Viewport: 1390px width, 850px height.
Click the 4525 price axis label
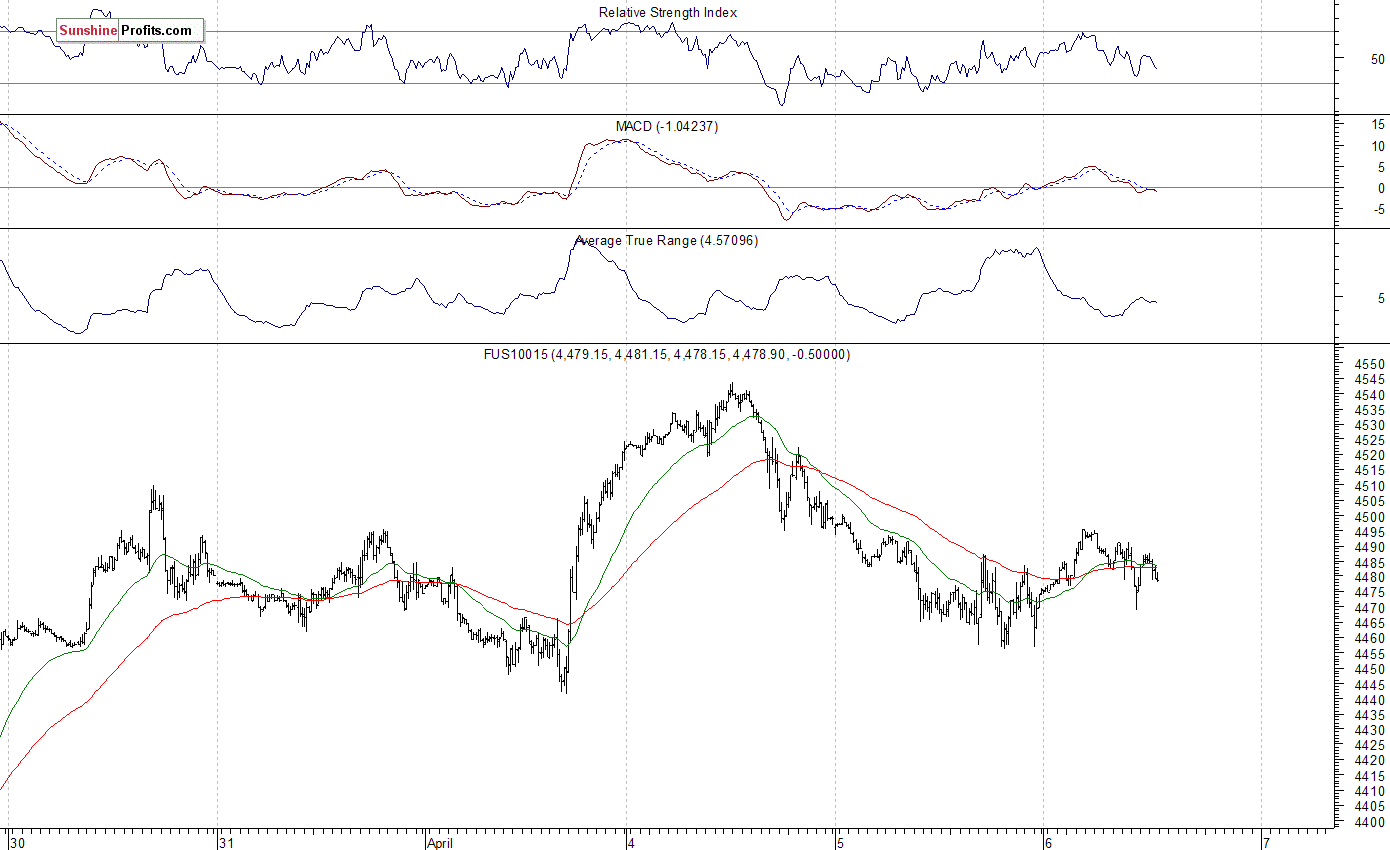[x=1370, y=440]
